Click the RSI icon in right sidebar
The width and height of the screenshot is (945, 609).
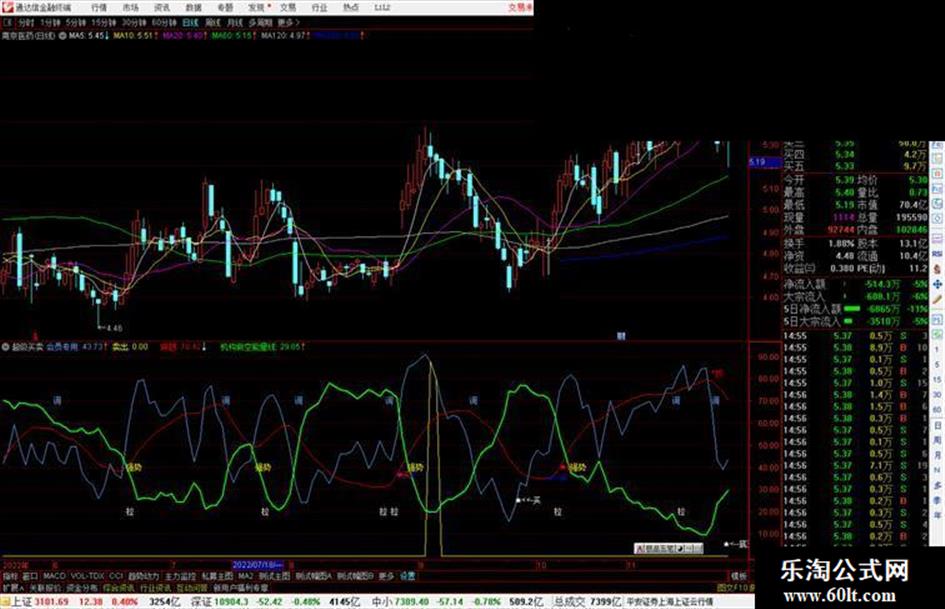click(x=937, y=254)
